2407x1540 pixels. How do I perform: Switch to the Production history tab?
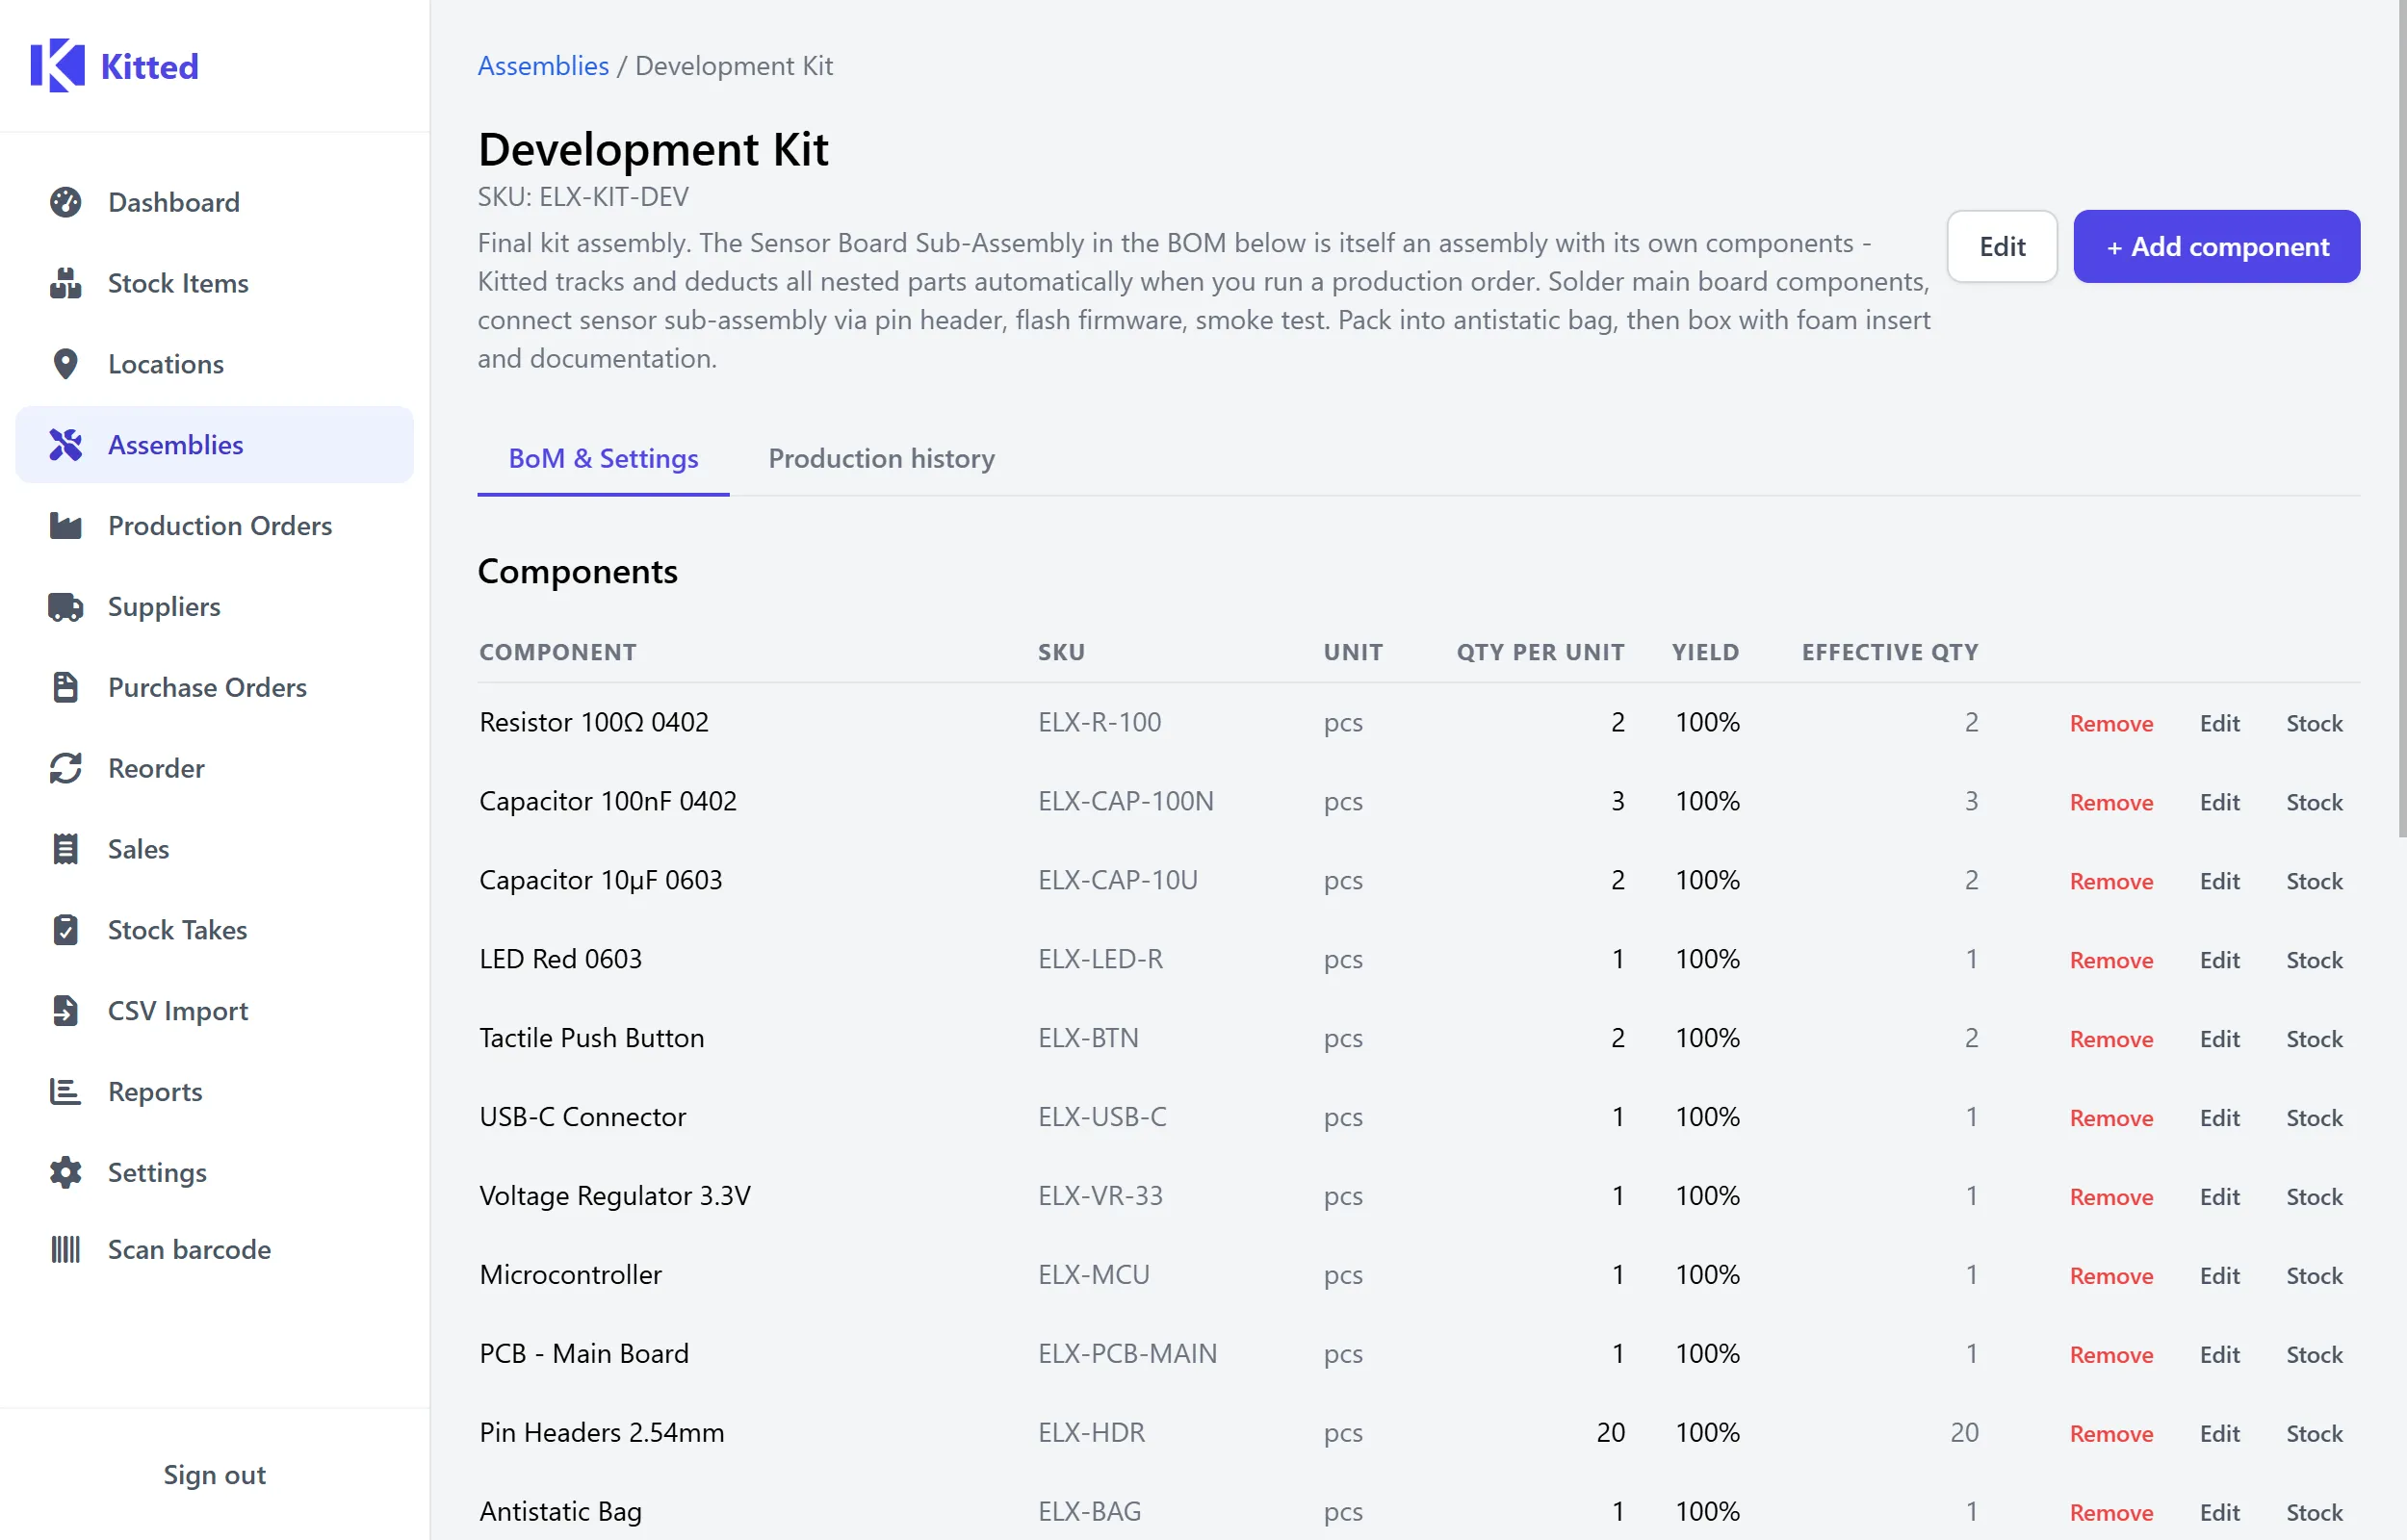[881, 458]
